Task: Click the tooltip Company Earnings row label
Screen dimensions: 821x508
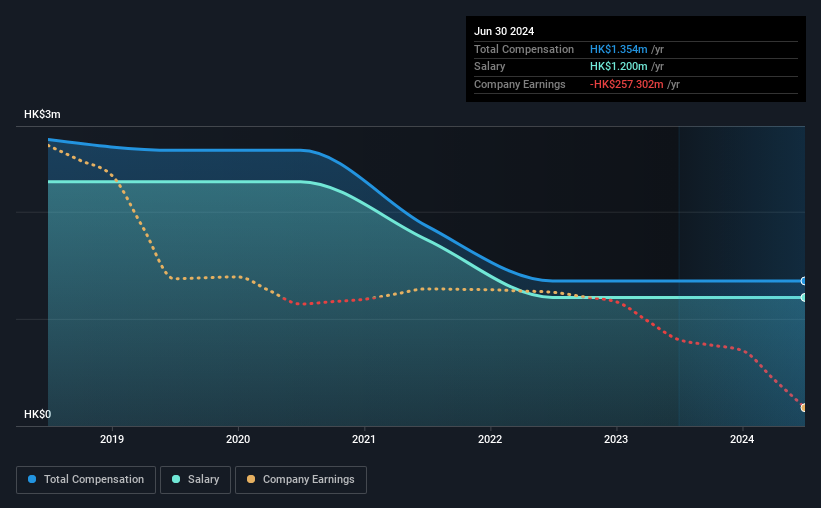Action: (519, 84)
